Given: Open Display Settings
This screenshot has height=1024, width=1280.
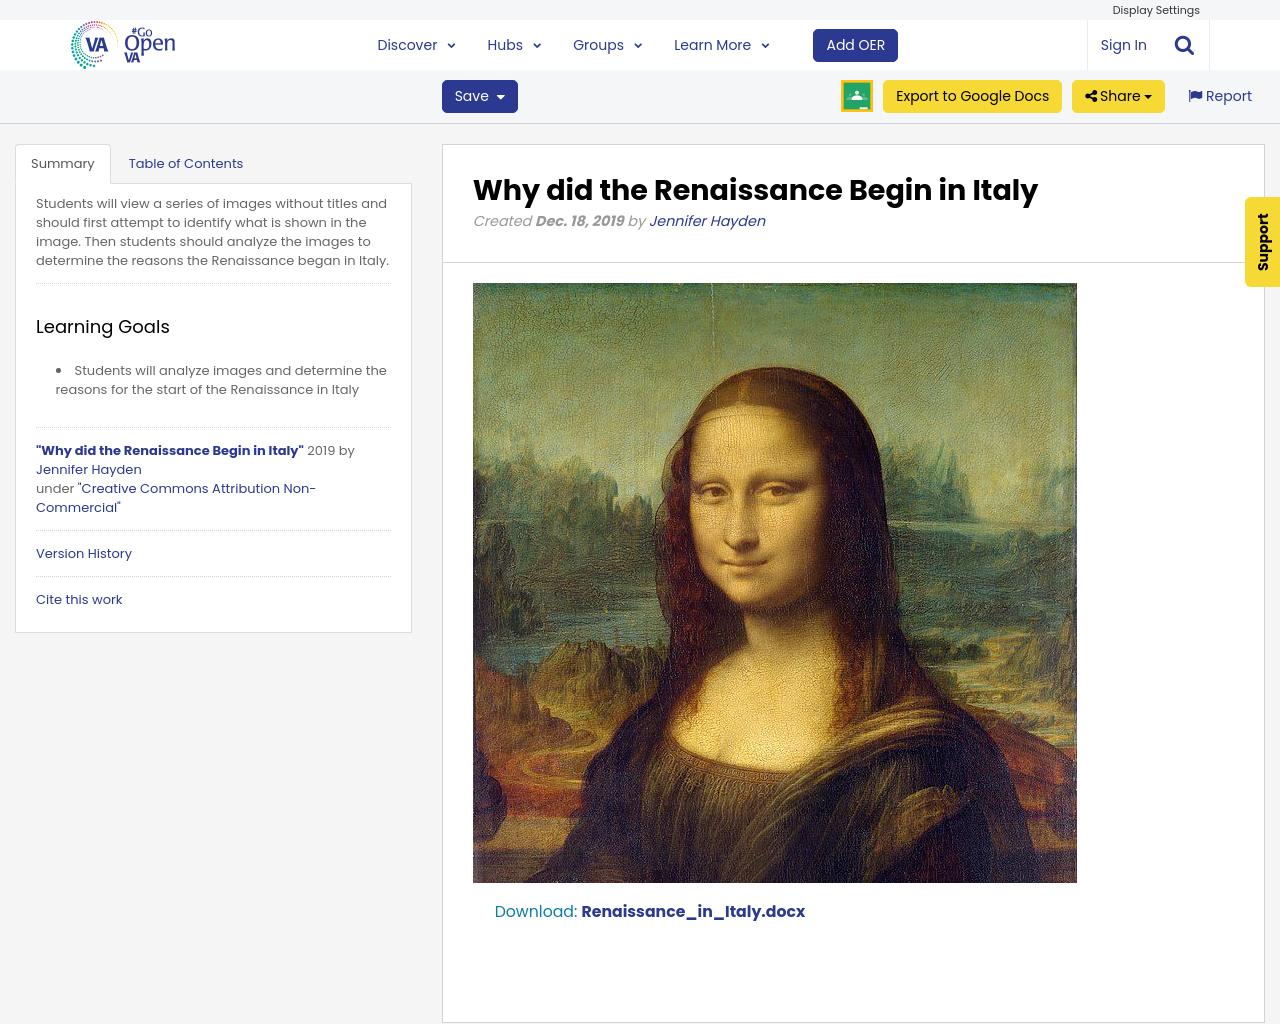Looking at the screenshot, I should pyautogui.click(x=1156, y=10).
